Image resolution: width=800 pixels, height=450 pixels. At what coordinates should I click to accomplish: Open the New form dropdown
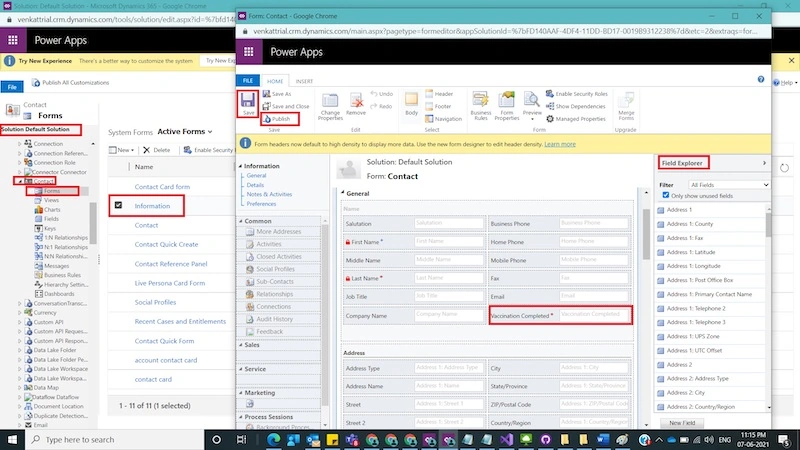click(x=121, y=150)
